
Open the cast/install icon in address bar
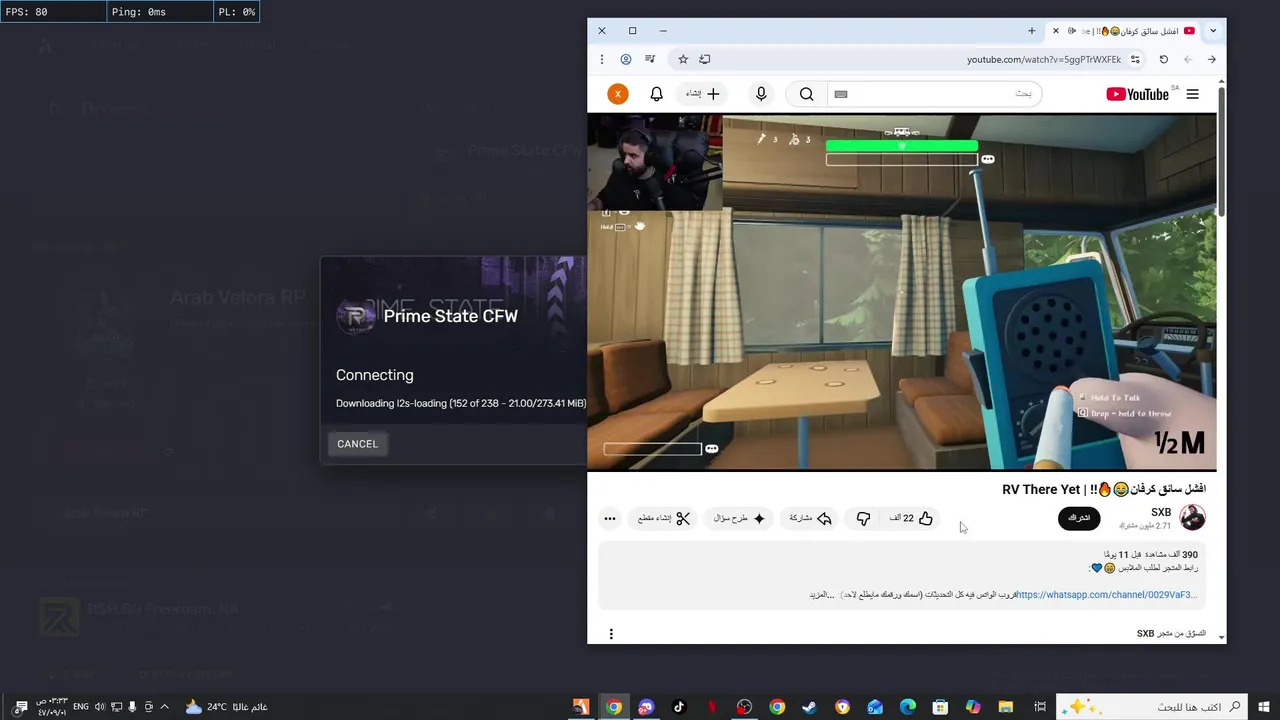tap(705, 60)
